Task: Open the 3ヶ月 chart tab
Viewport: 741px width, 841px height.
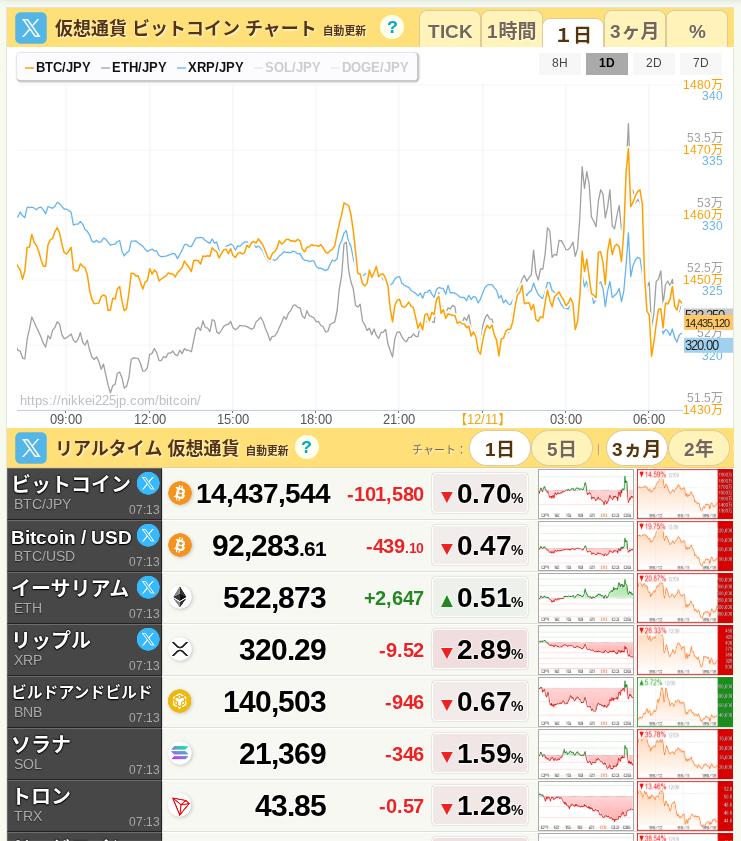Action: coord(634,31)
